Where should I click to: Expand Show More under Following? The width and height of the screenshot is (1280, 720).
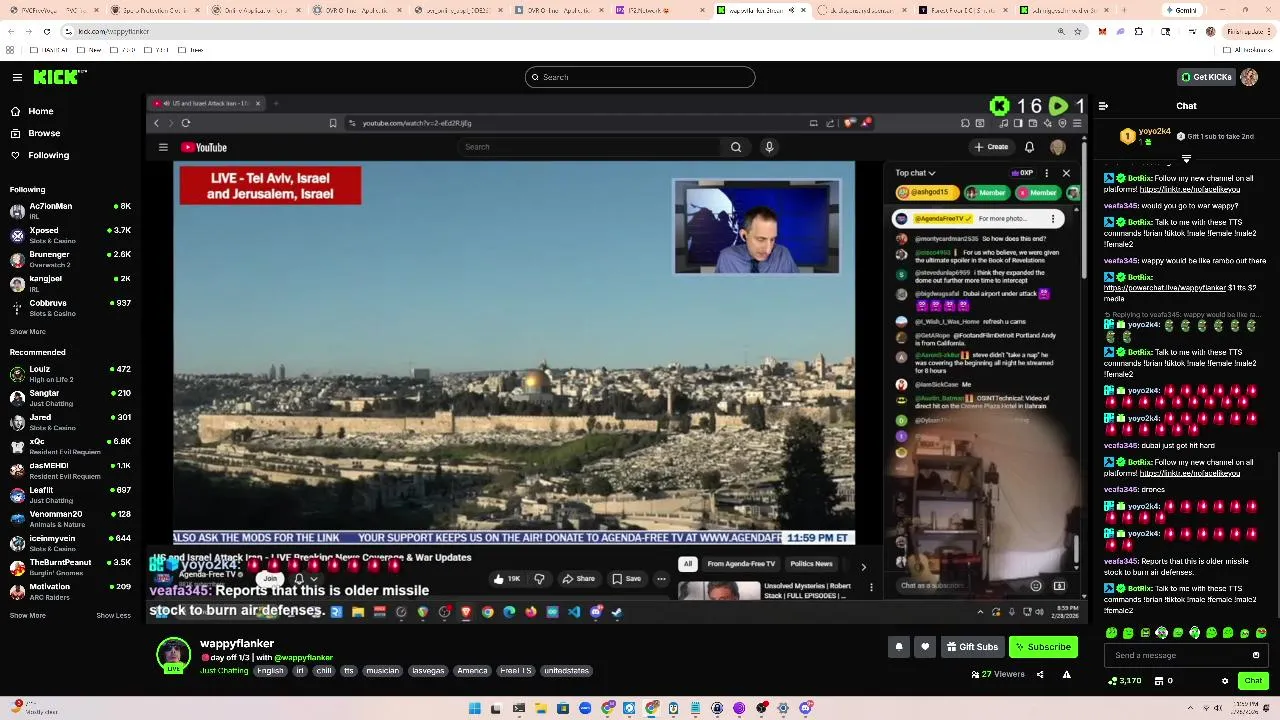(28, 331)
